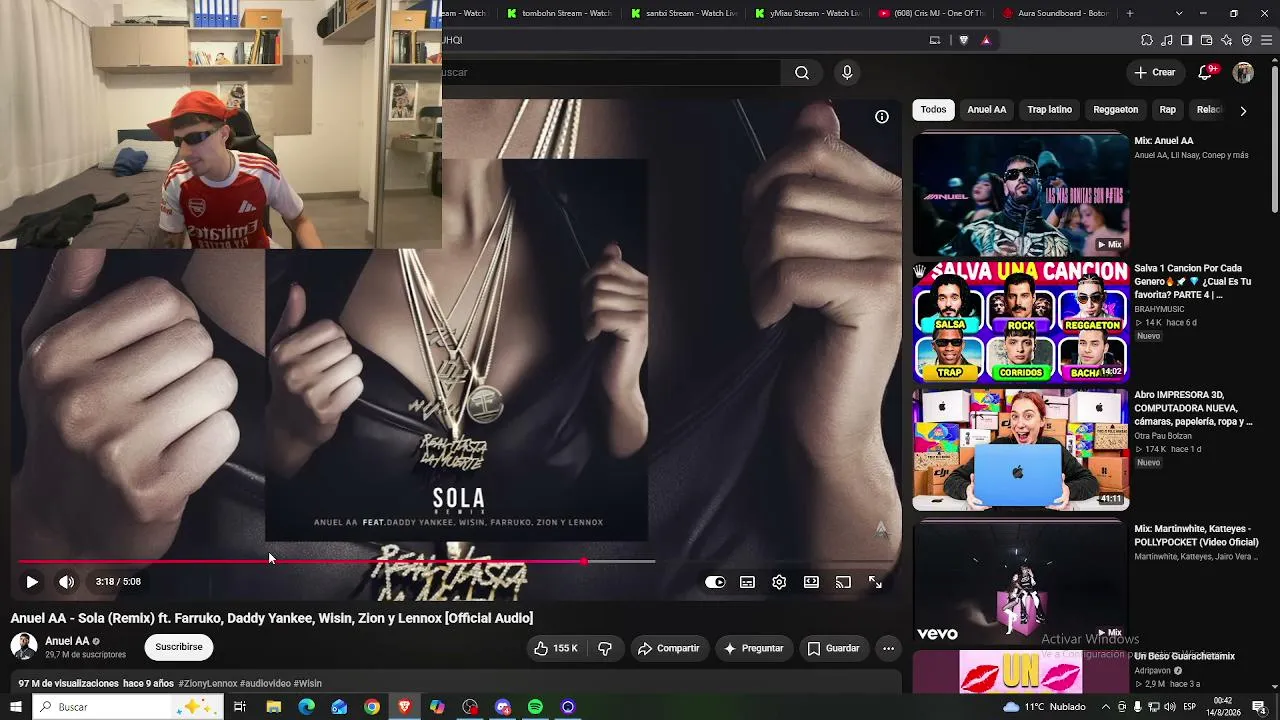This screenshot has width=1280, height=720.
Task: Open the Windows Start menu
Action: click(x=16, y=707)
